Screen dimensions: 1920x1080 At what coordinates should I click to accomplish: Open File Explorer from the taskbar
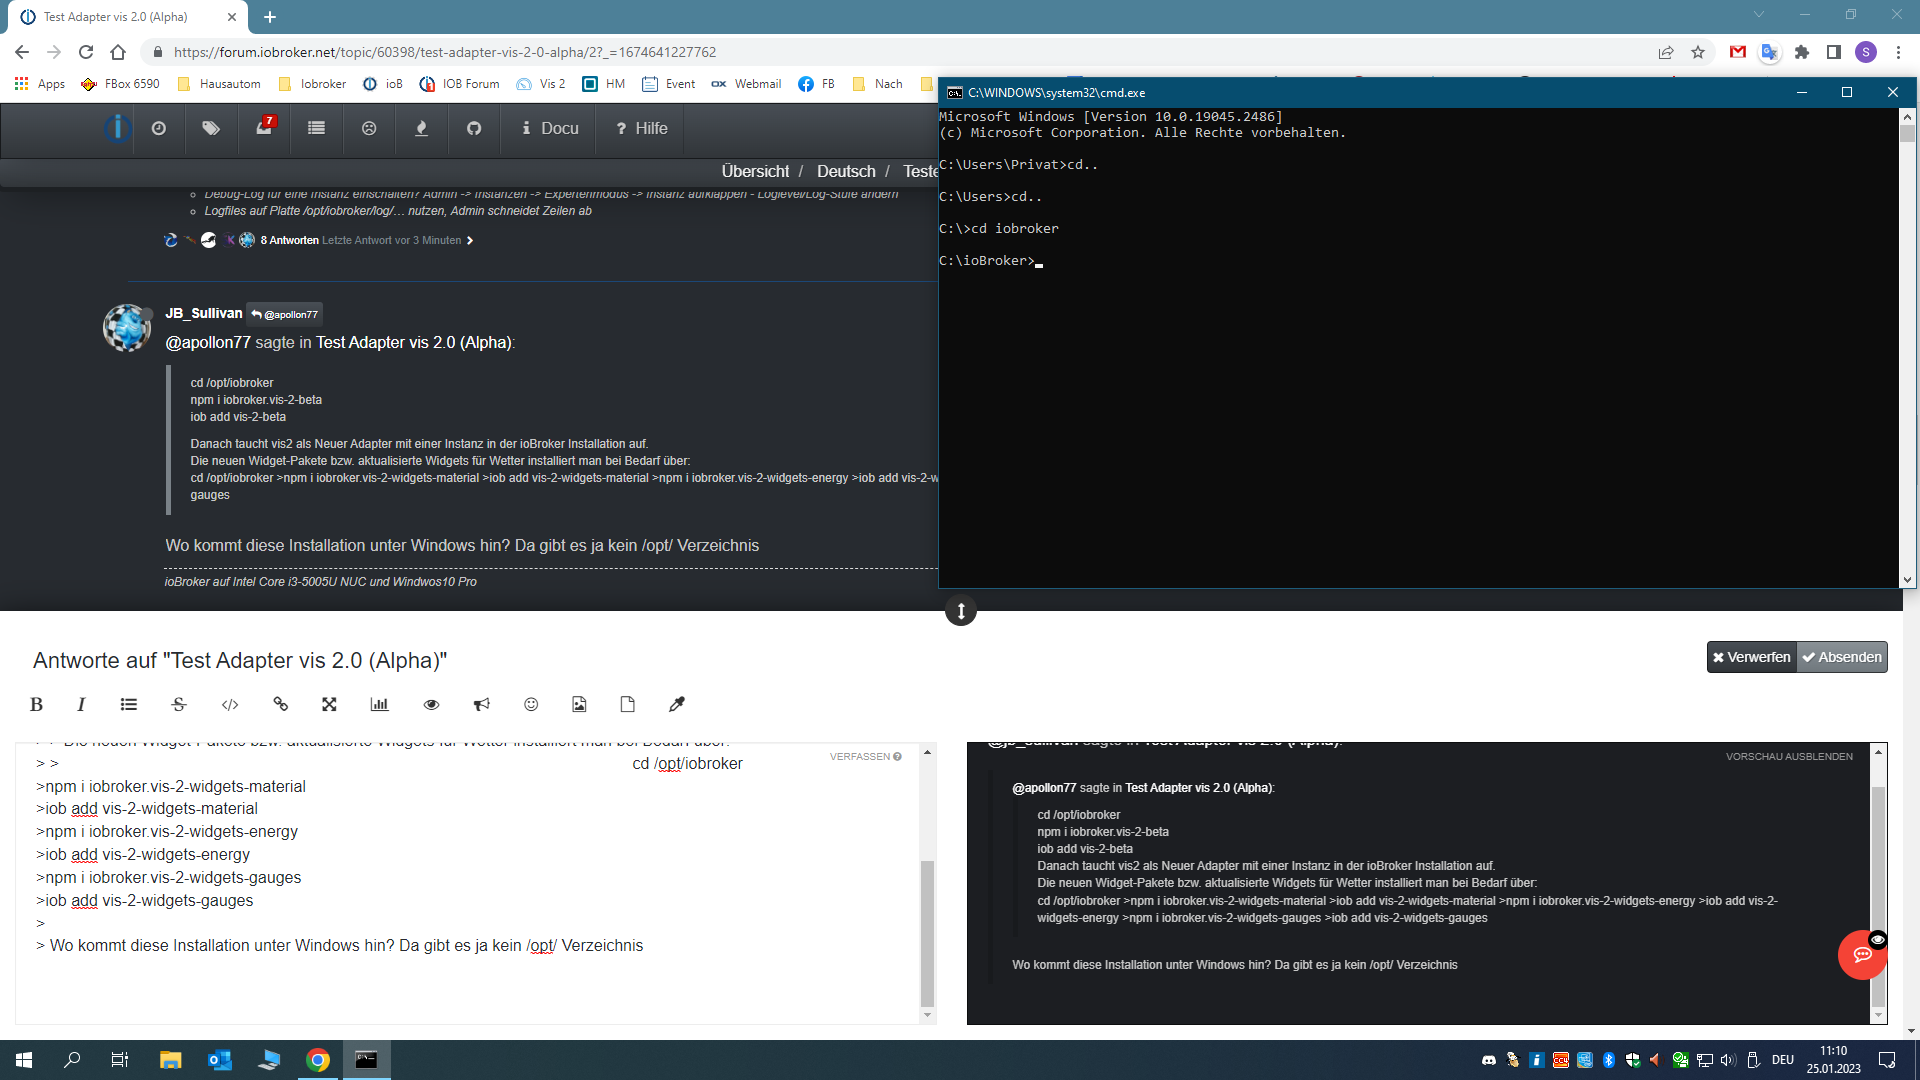pos(170,1060)
